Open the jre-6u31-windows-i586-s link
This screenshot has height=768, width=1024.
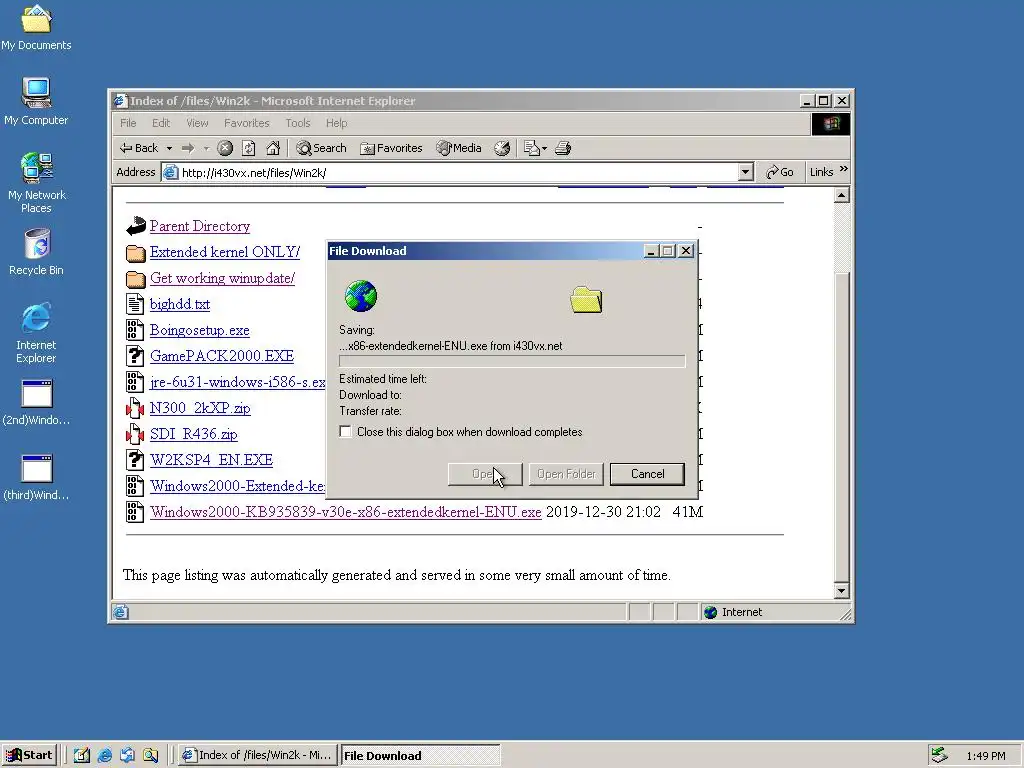238,382
